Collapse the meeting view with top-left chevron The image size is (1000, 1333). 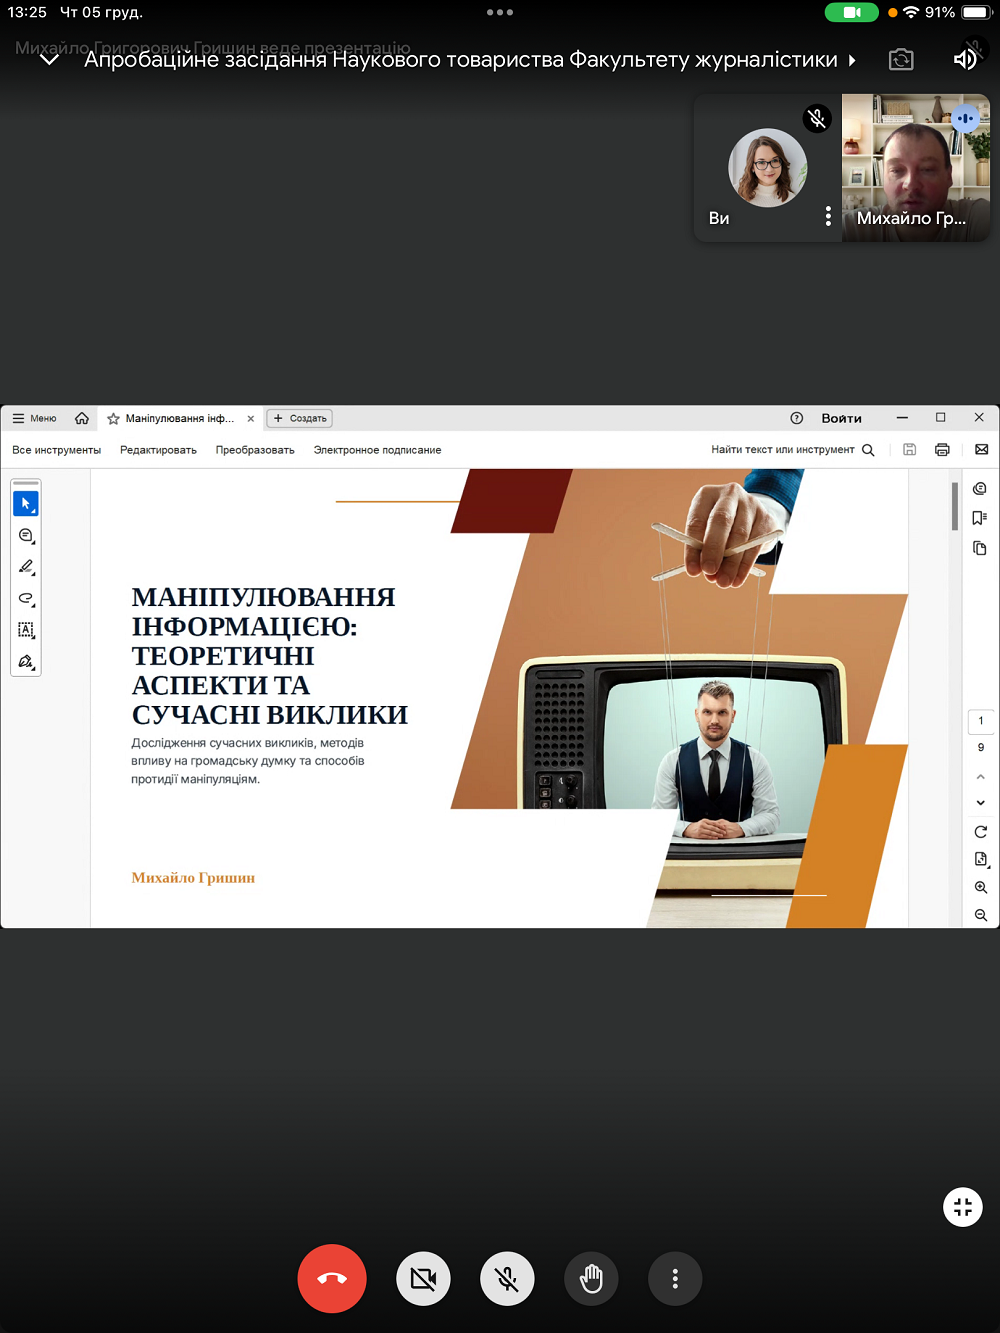click(x=48, y=60)
